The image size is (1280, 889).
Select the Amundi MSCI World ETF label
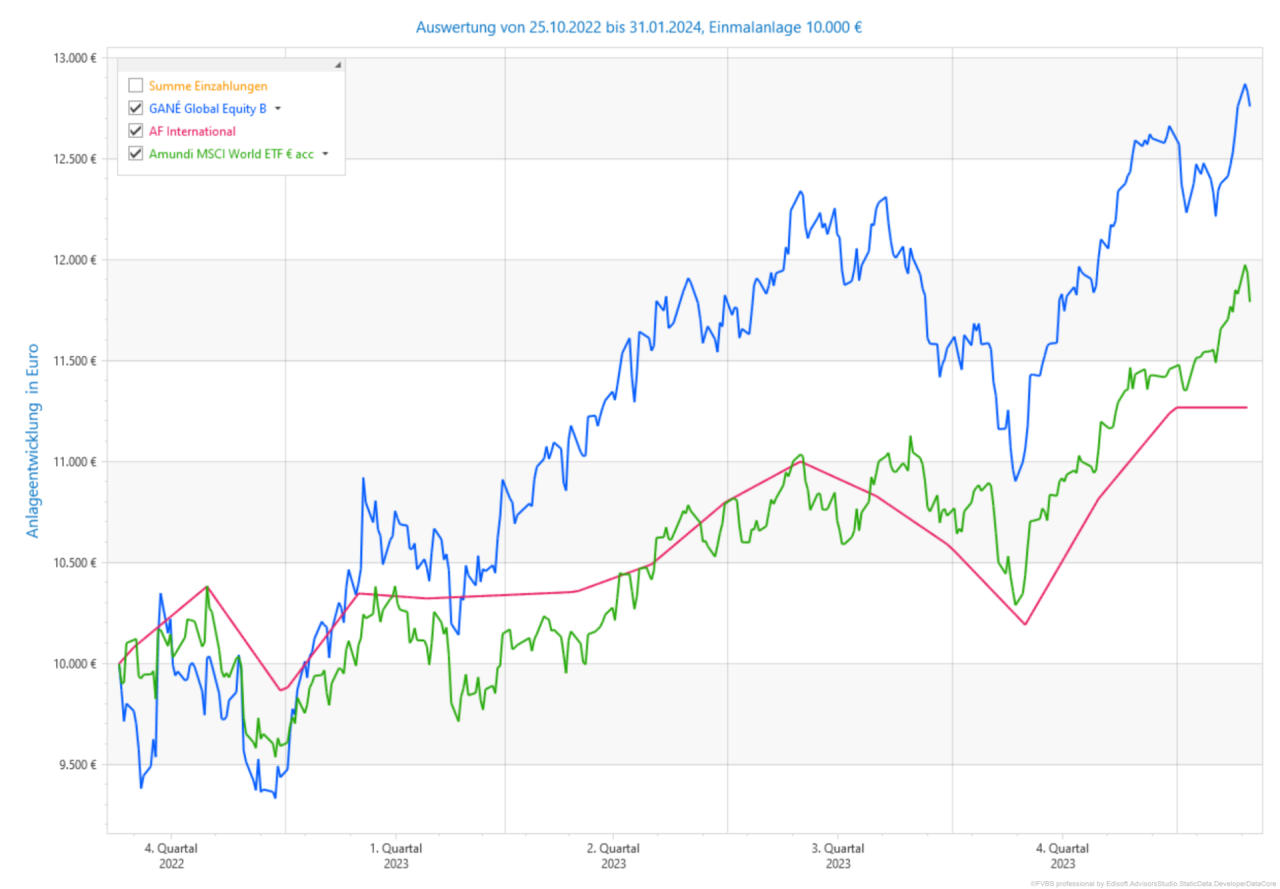[x=231, y=154]
